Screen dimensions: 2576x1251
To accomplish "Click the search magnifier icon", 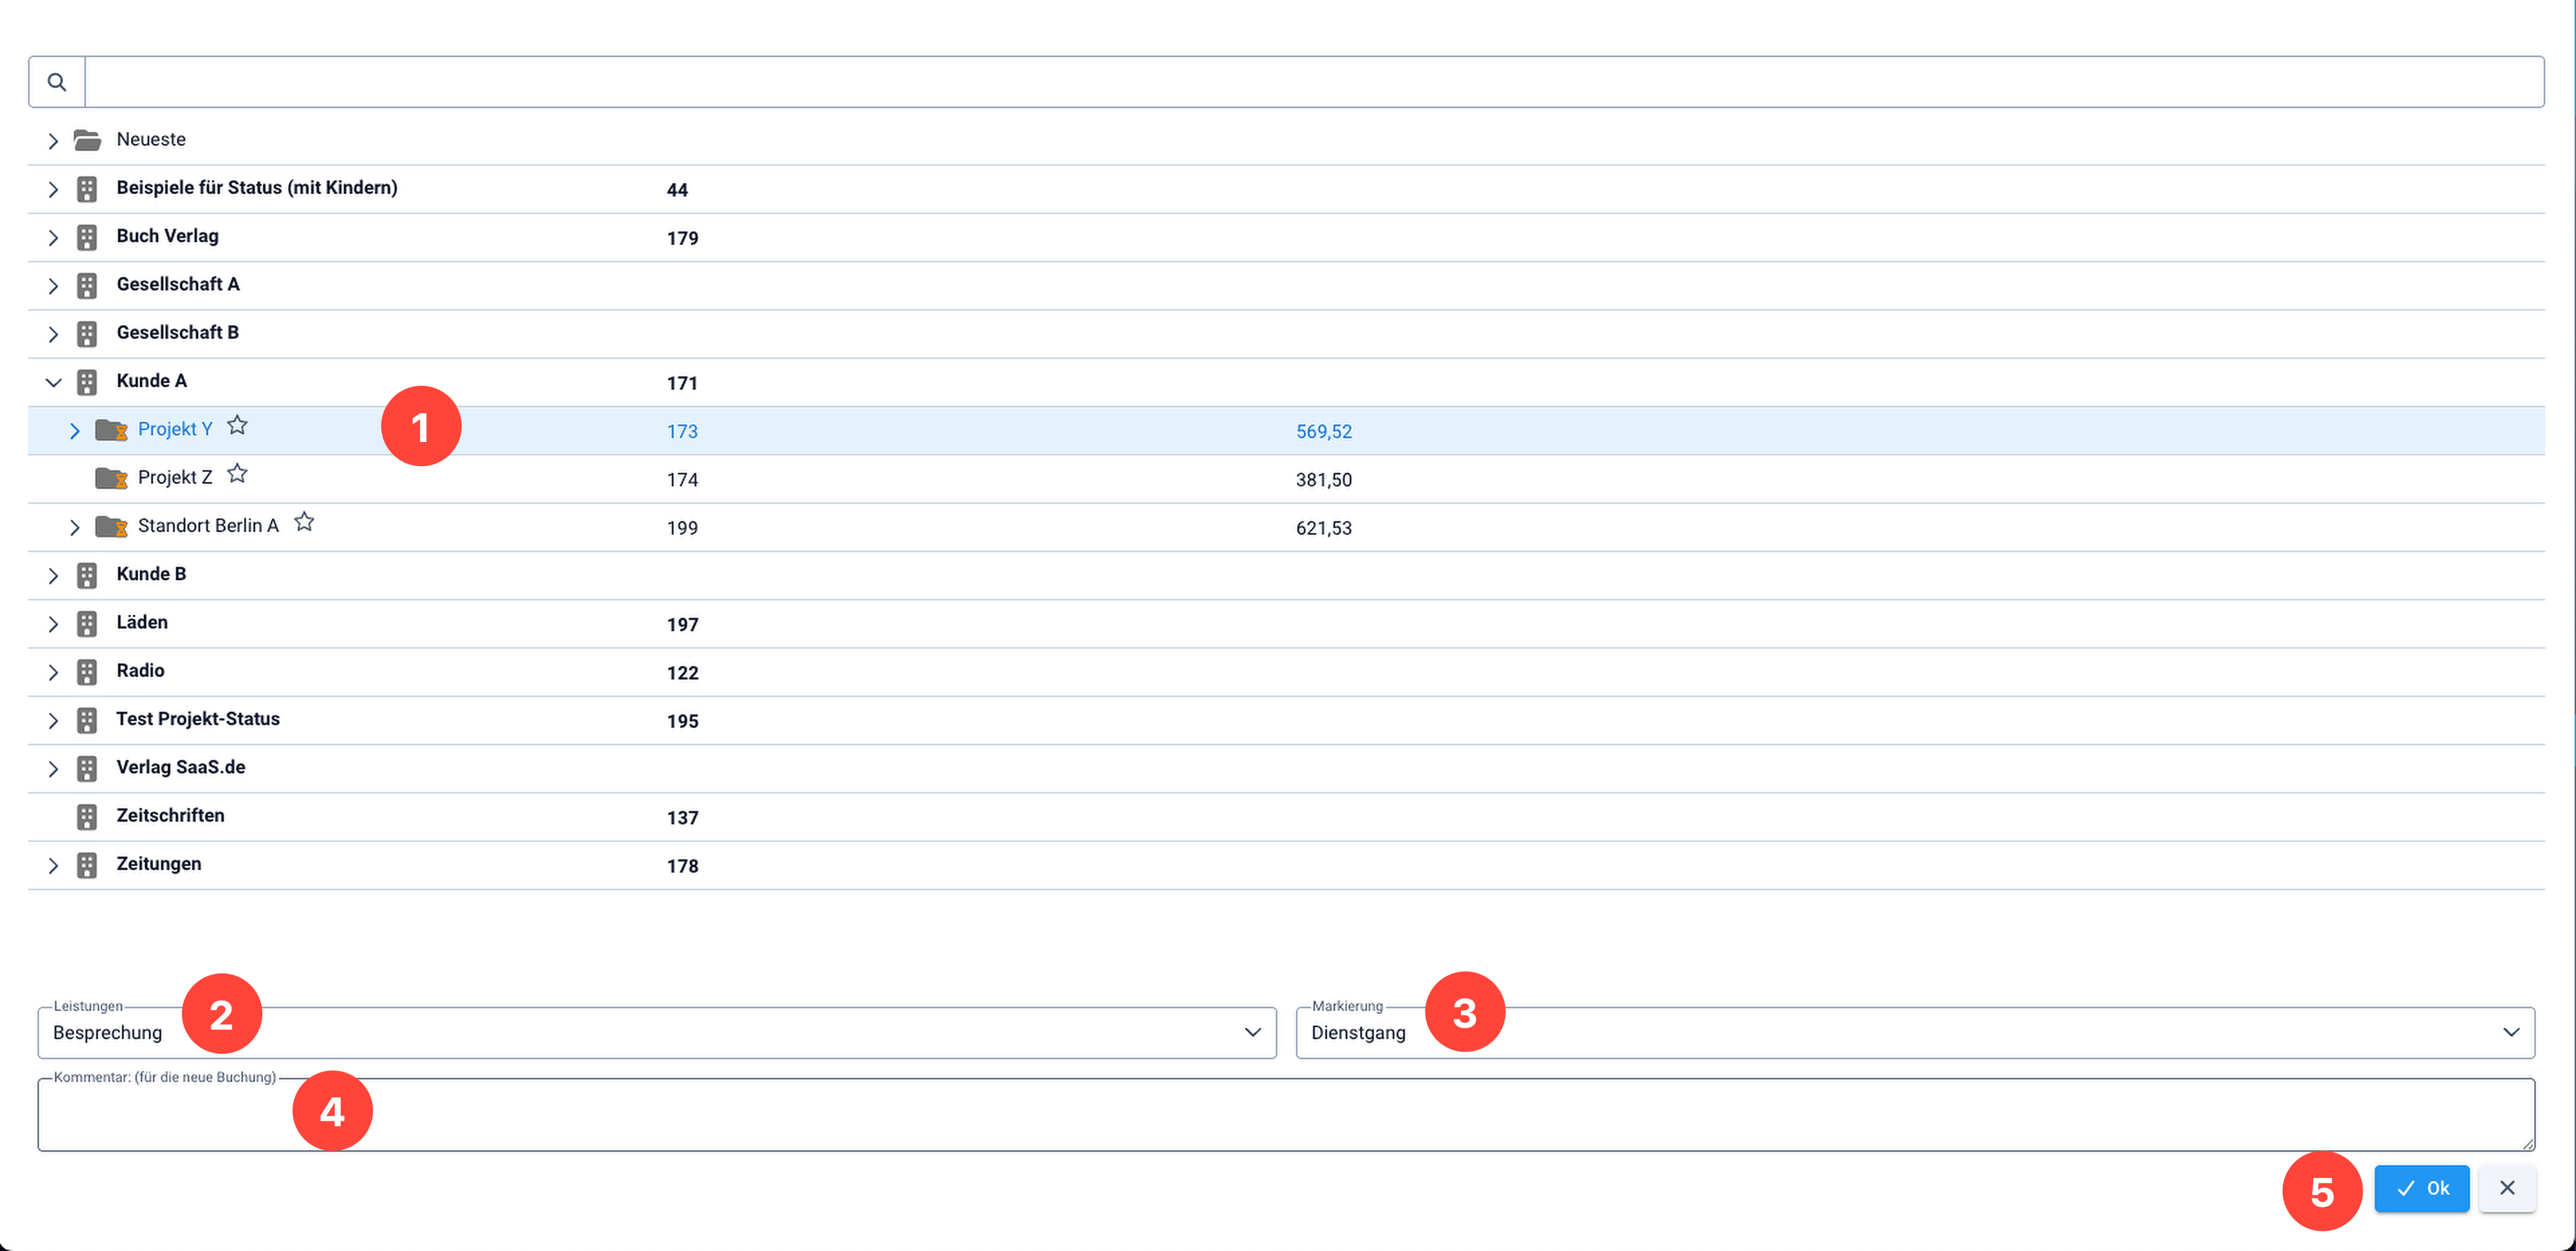I will click(x=57, y=82).
